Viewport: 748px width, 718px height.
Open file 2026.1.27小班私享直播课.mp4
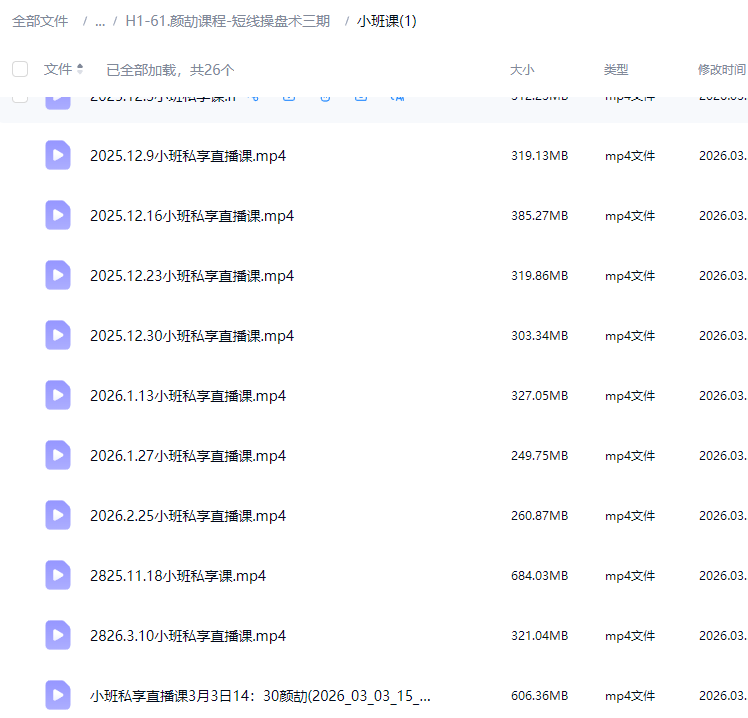click(188, 456)
